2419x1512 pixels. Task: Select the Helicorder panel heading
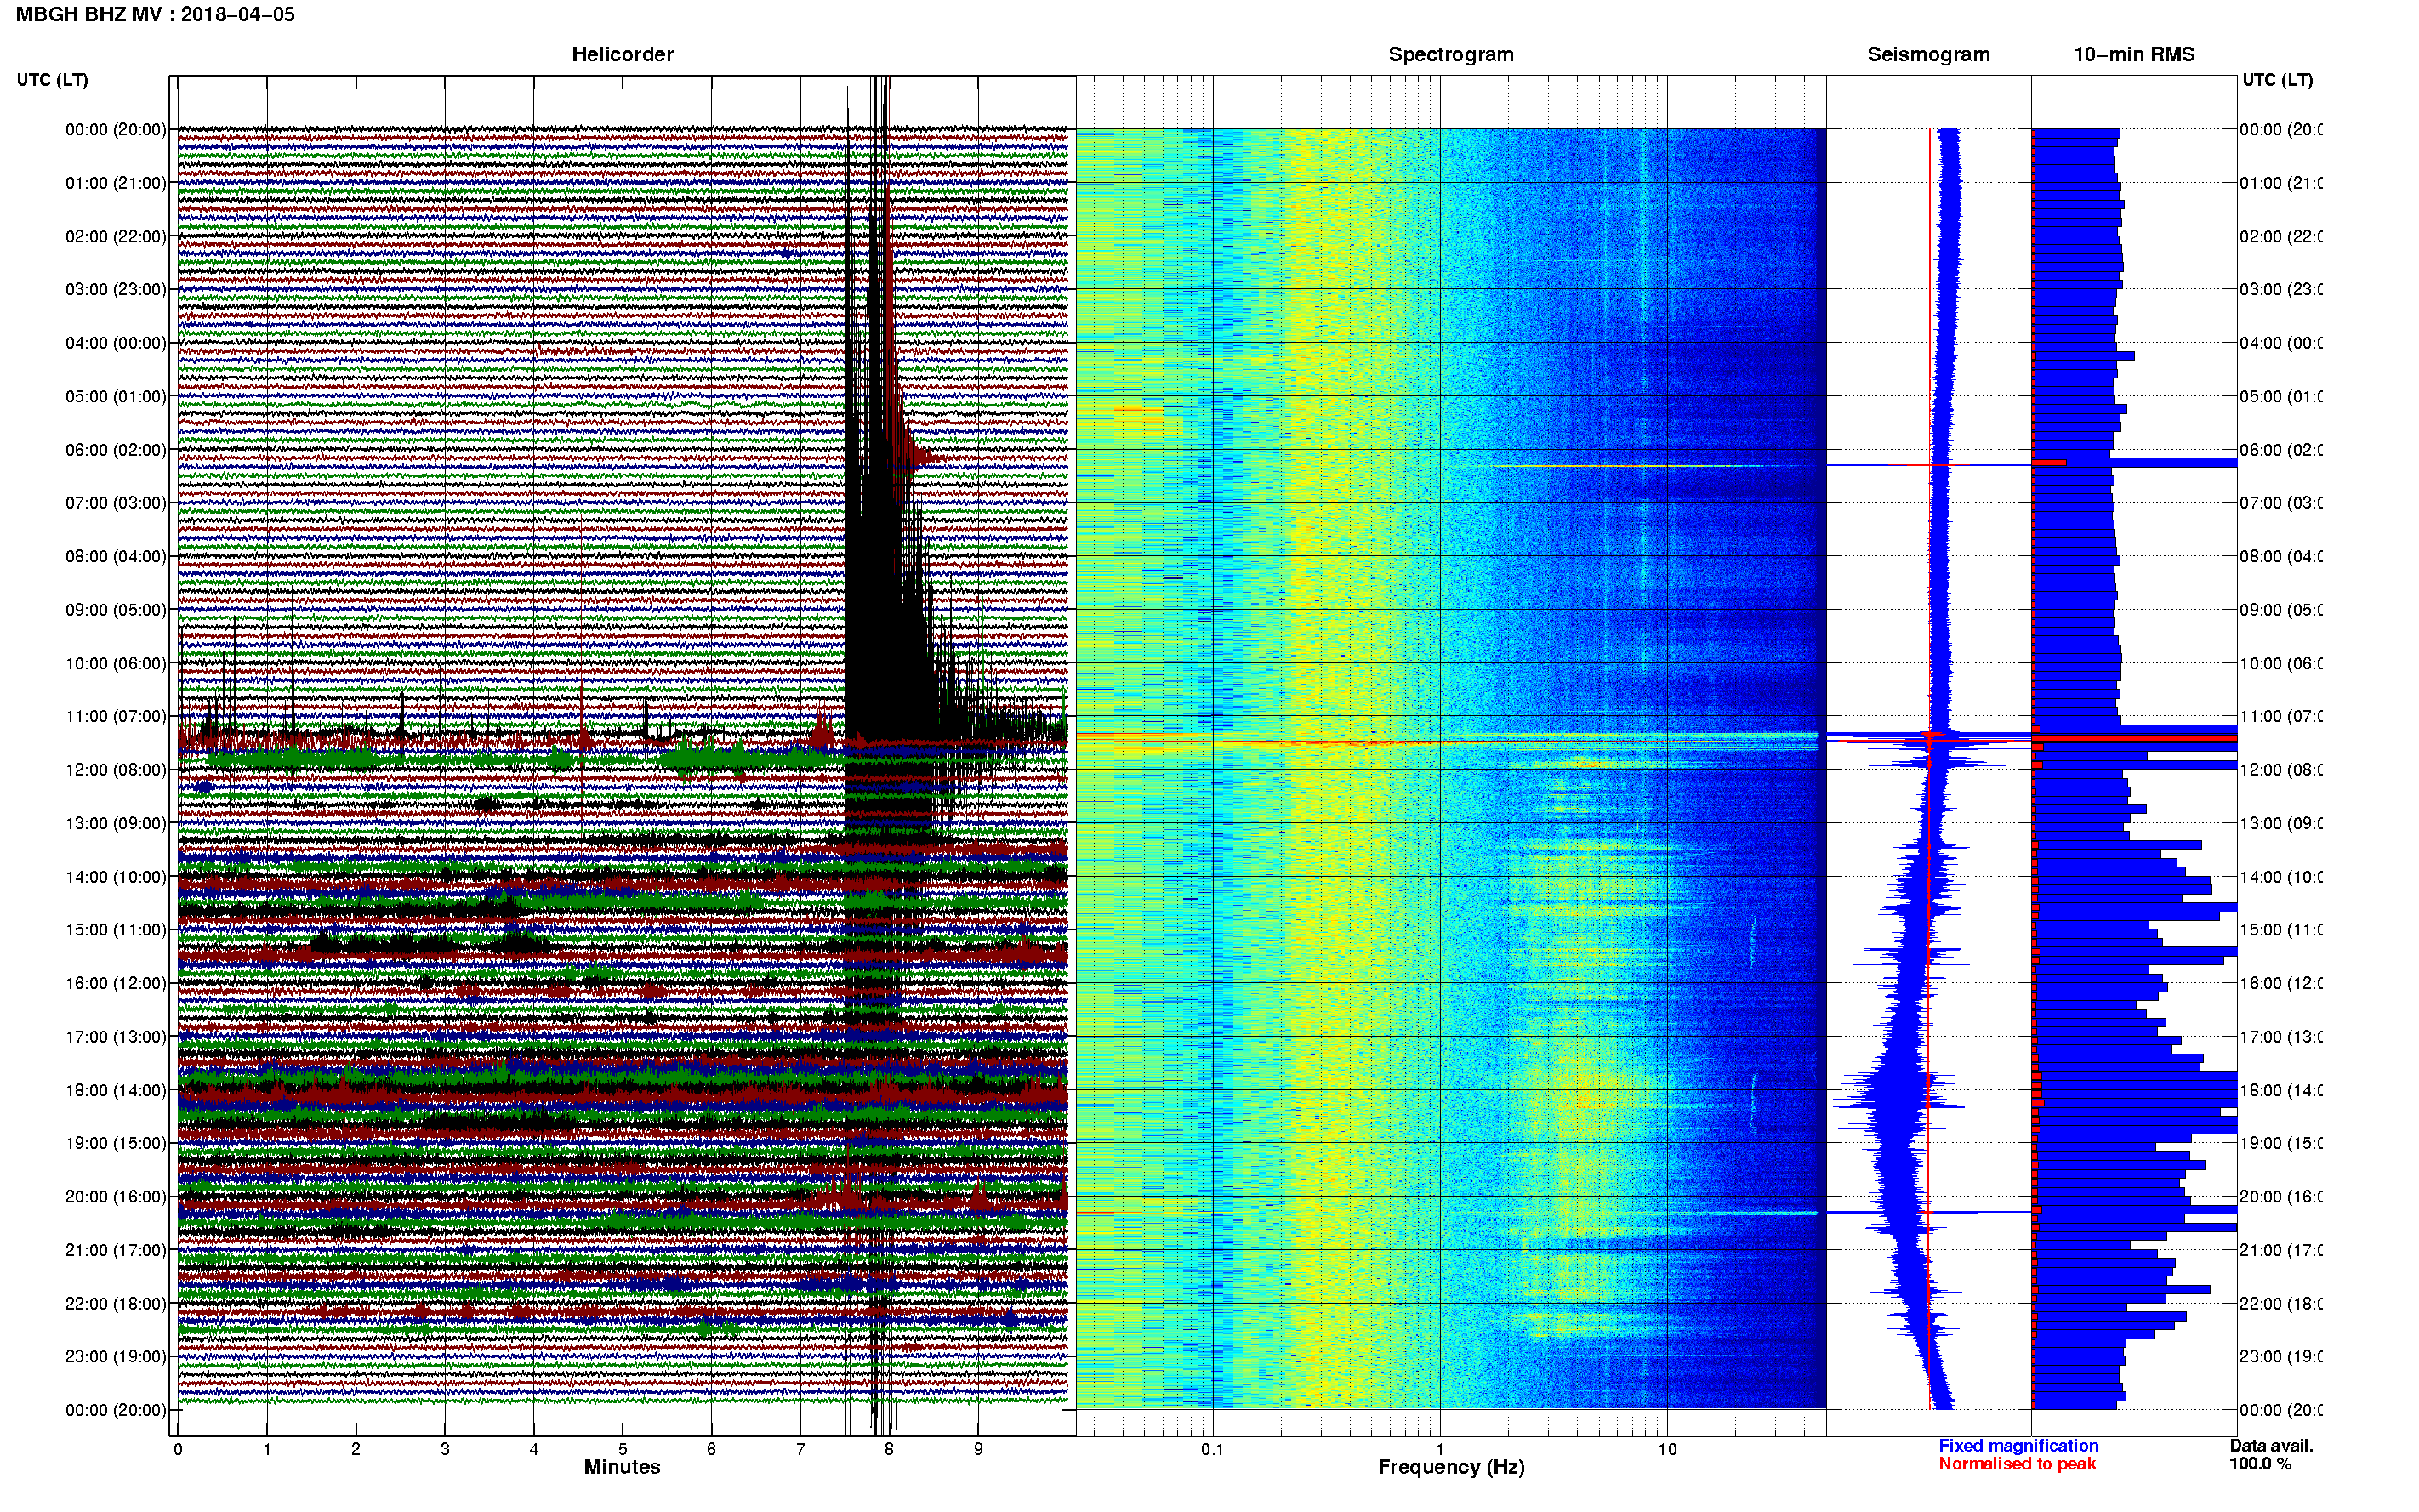click(622, 55)
